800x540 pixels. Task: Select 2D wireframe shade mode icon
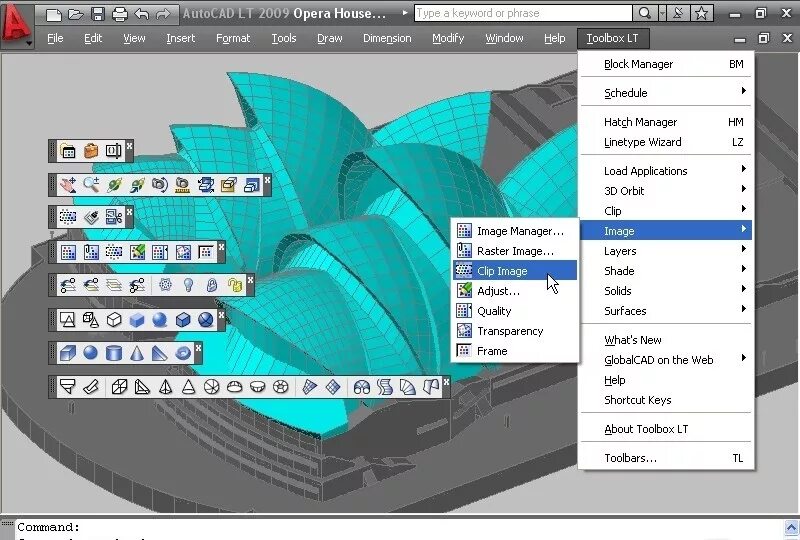[x=68, y=320]
